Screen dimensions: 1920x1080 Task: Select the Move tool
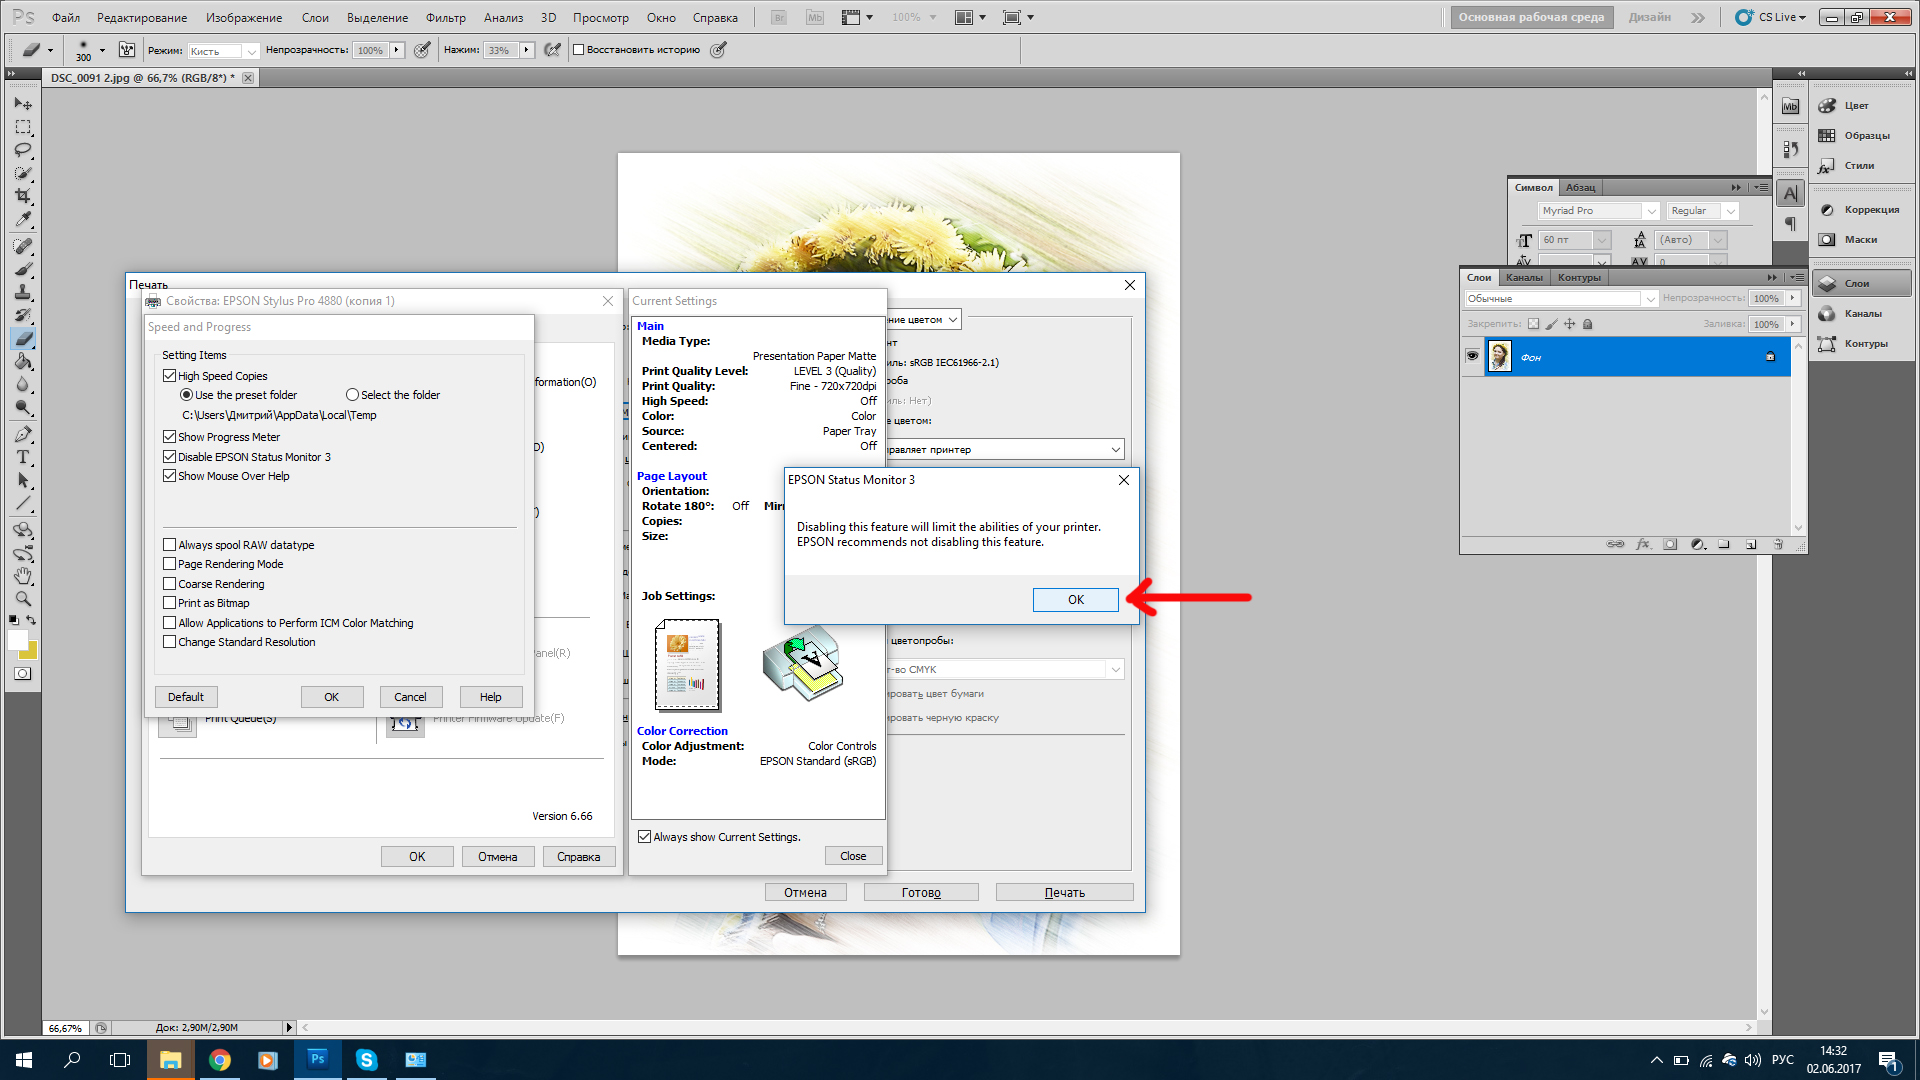coord(23,104)
